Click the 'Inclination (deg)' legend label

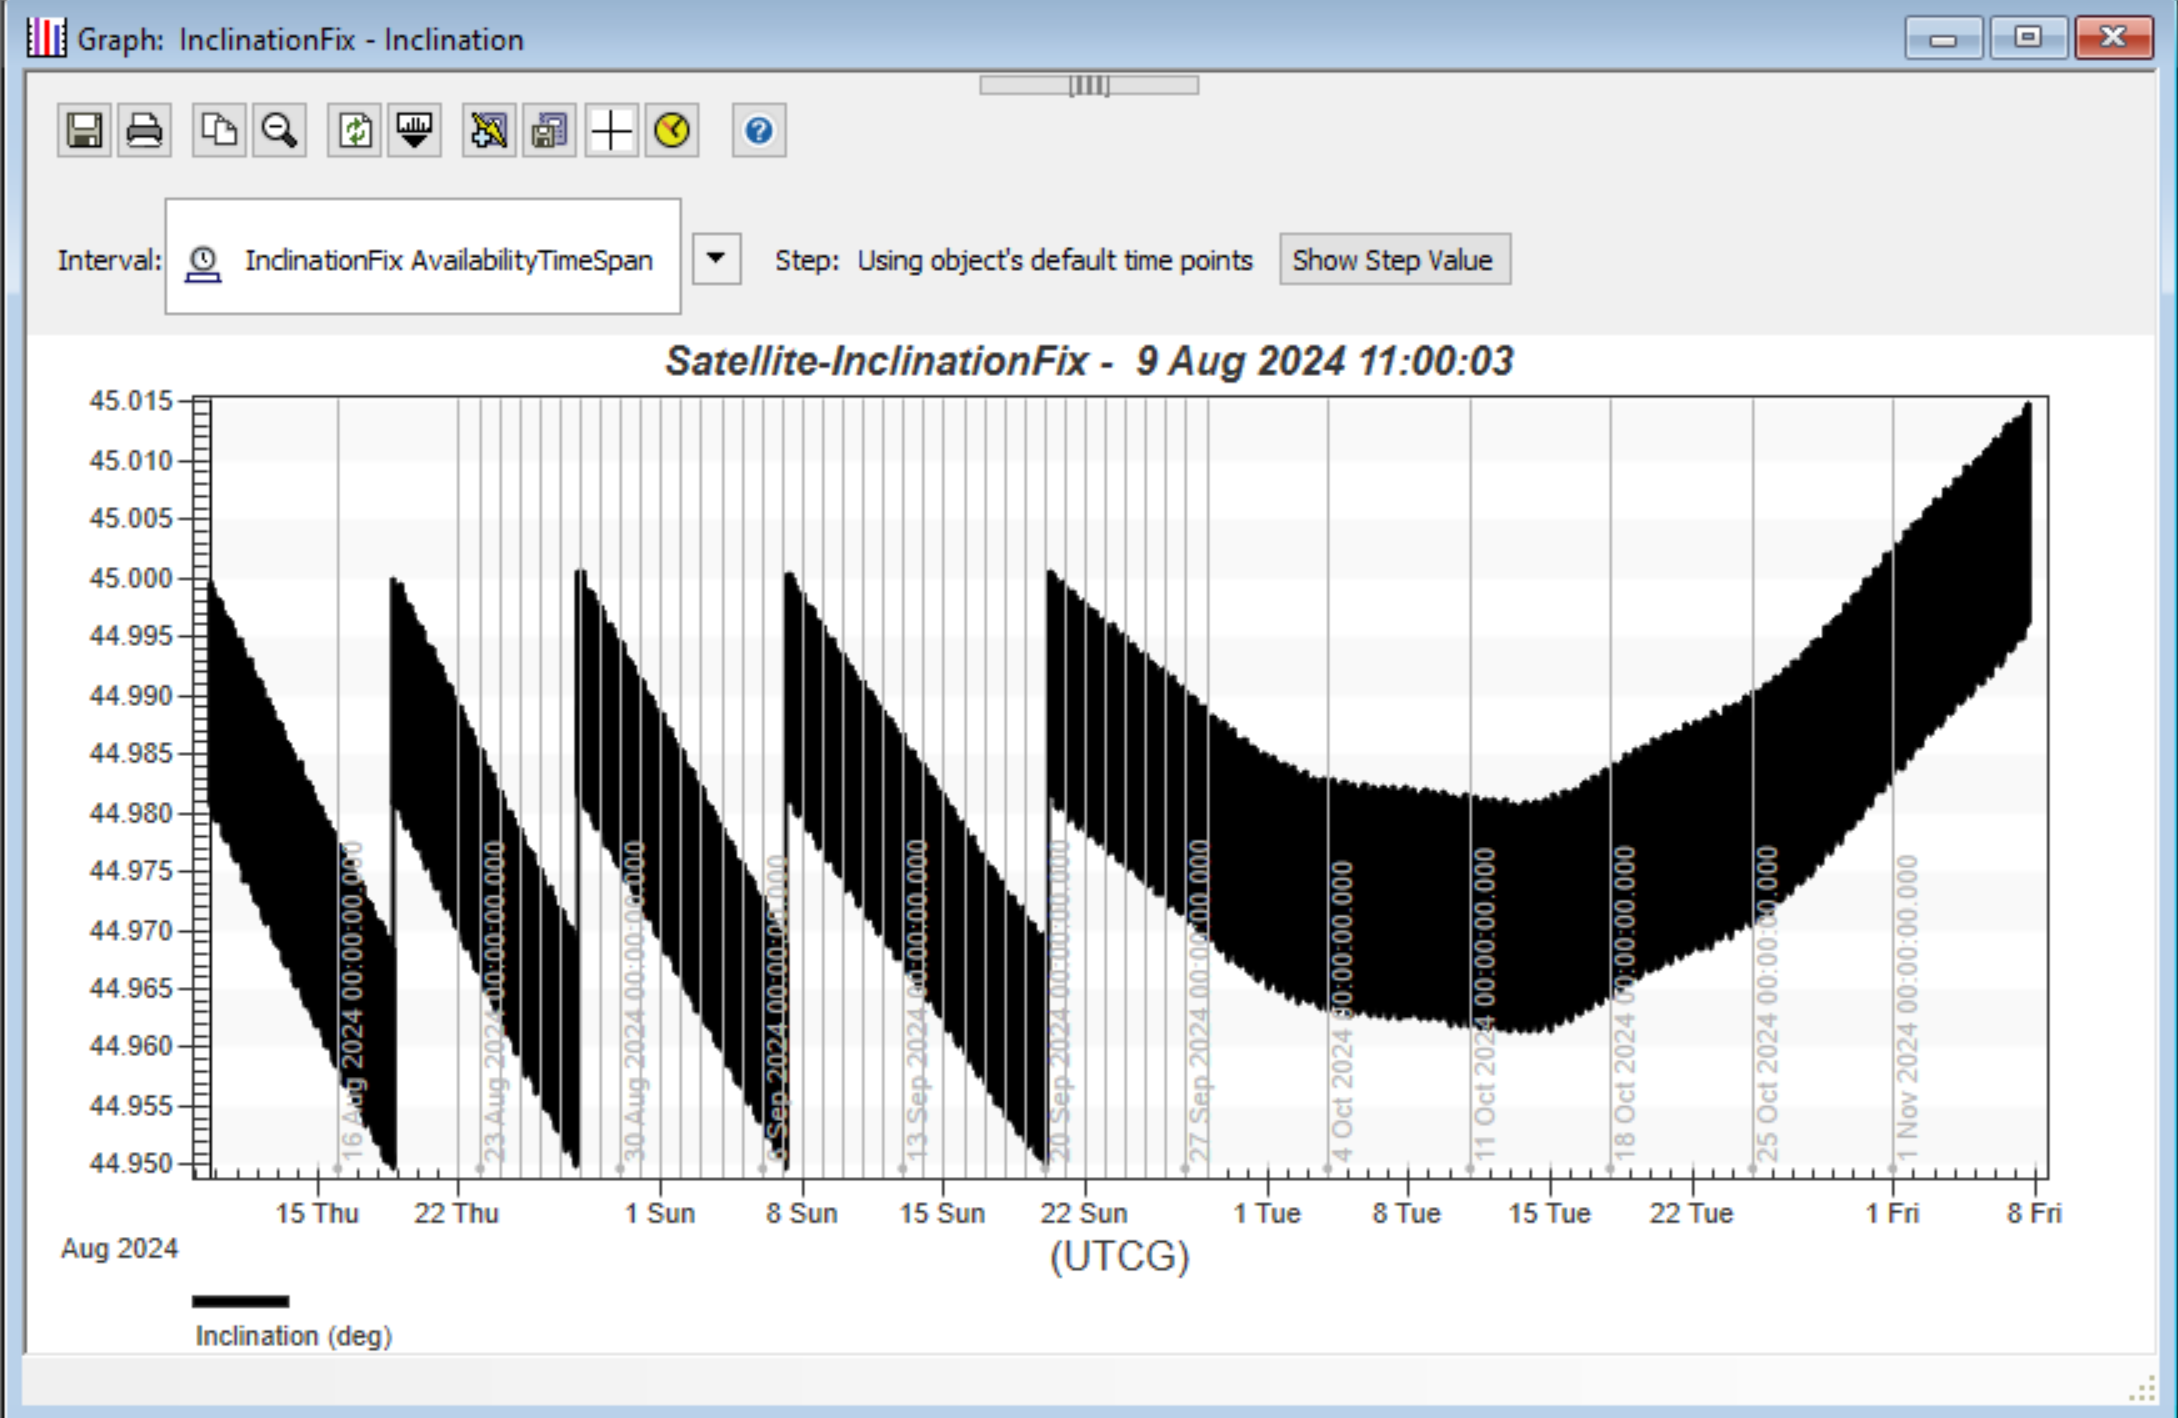point(294,1336)
